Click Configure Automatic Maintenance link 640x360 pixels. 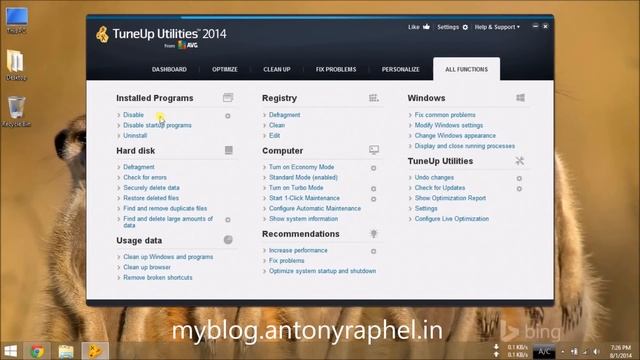[315, 208]
